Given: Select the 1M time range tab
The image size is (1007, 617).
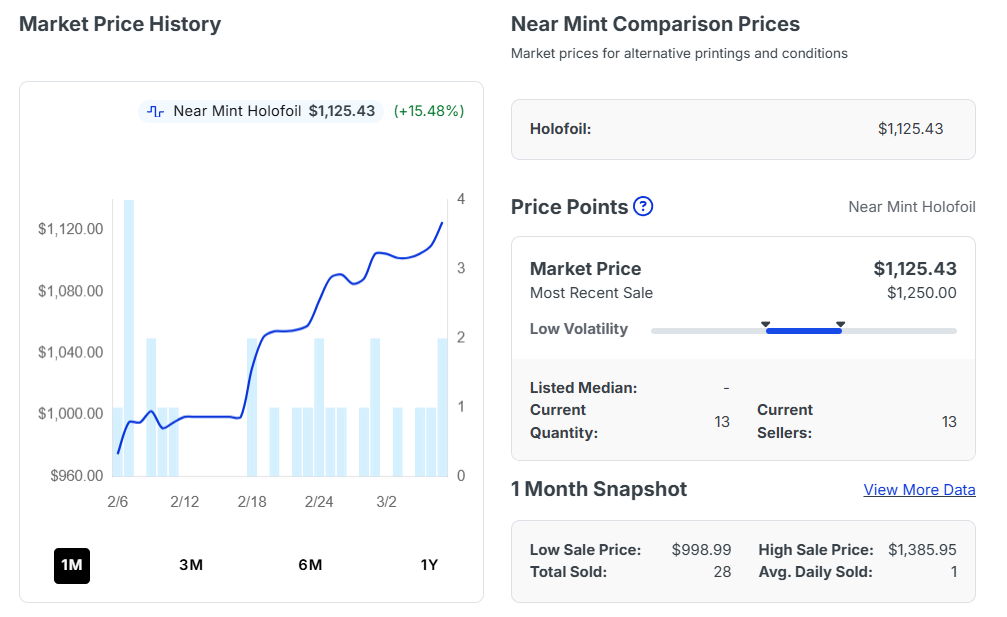Looking at the screenshot, I should pyautogui.click(x=72, y=565).
